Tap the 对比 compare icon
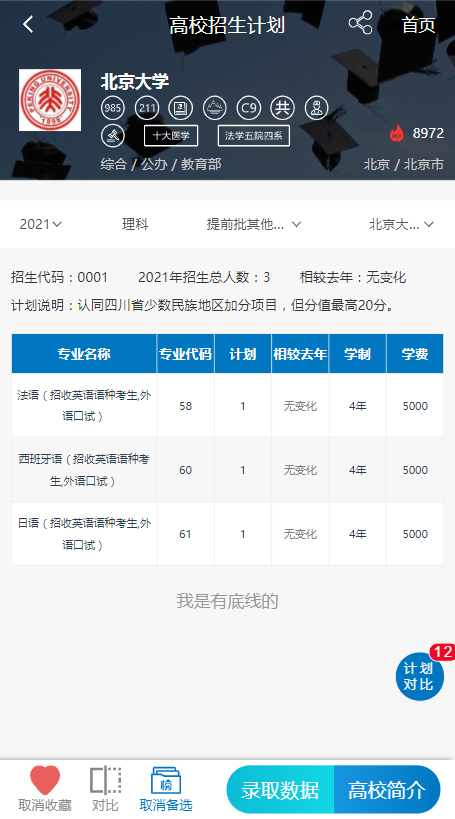 click(106, 789)
